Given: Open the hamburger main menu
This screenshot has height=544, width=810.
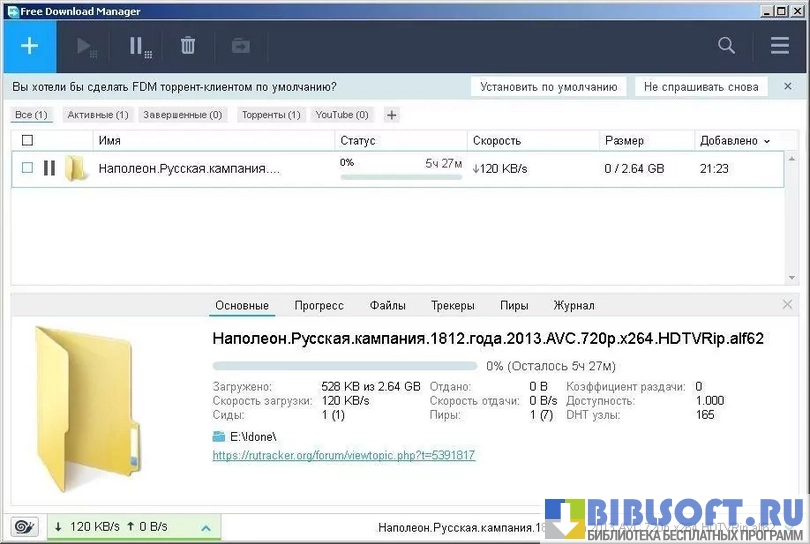Looking at the screenshot, I should (x=780, y=46).
